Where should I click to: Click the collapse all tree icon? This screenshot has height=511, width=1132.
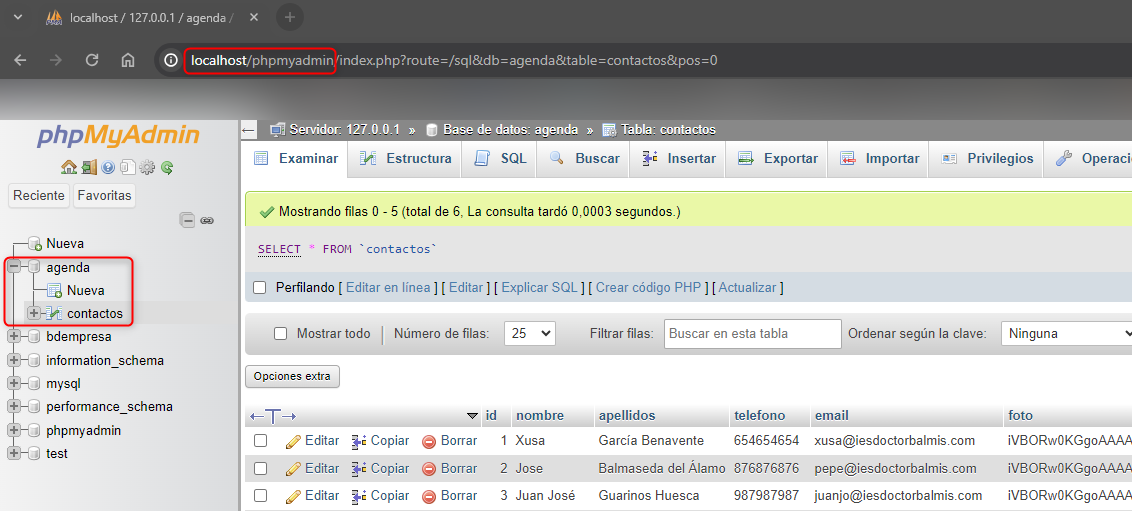pos(187,220)
